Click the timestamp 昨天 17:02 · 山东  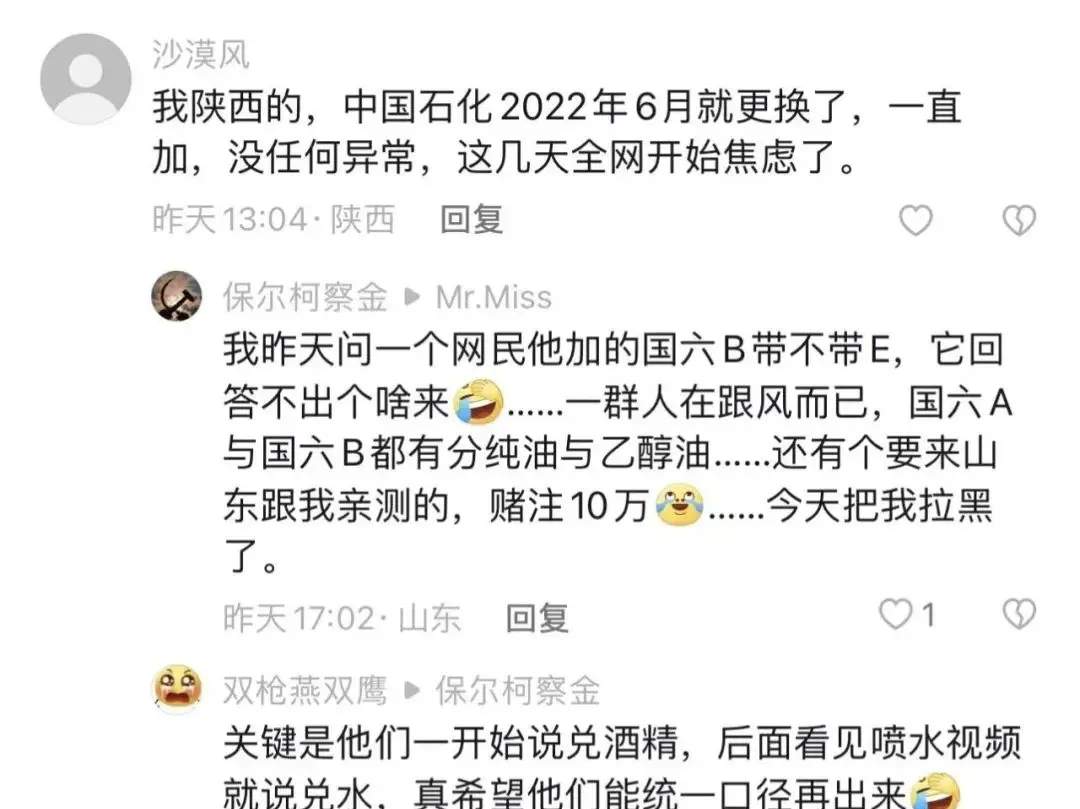[x=342, y=618]
